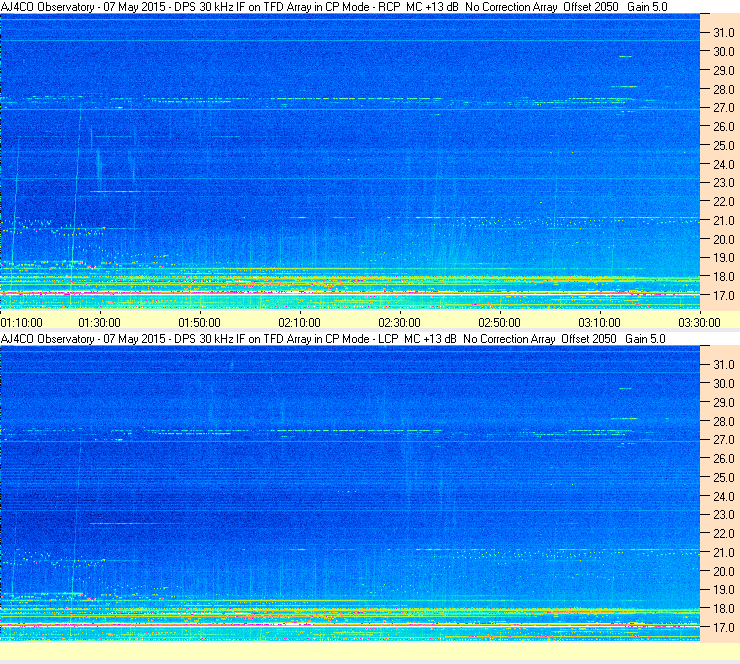The image size is (740, 664).
Task: Click 24.0 on the LCP frequency axis
Action: (x=724, y=496)
